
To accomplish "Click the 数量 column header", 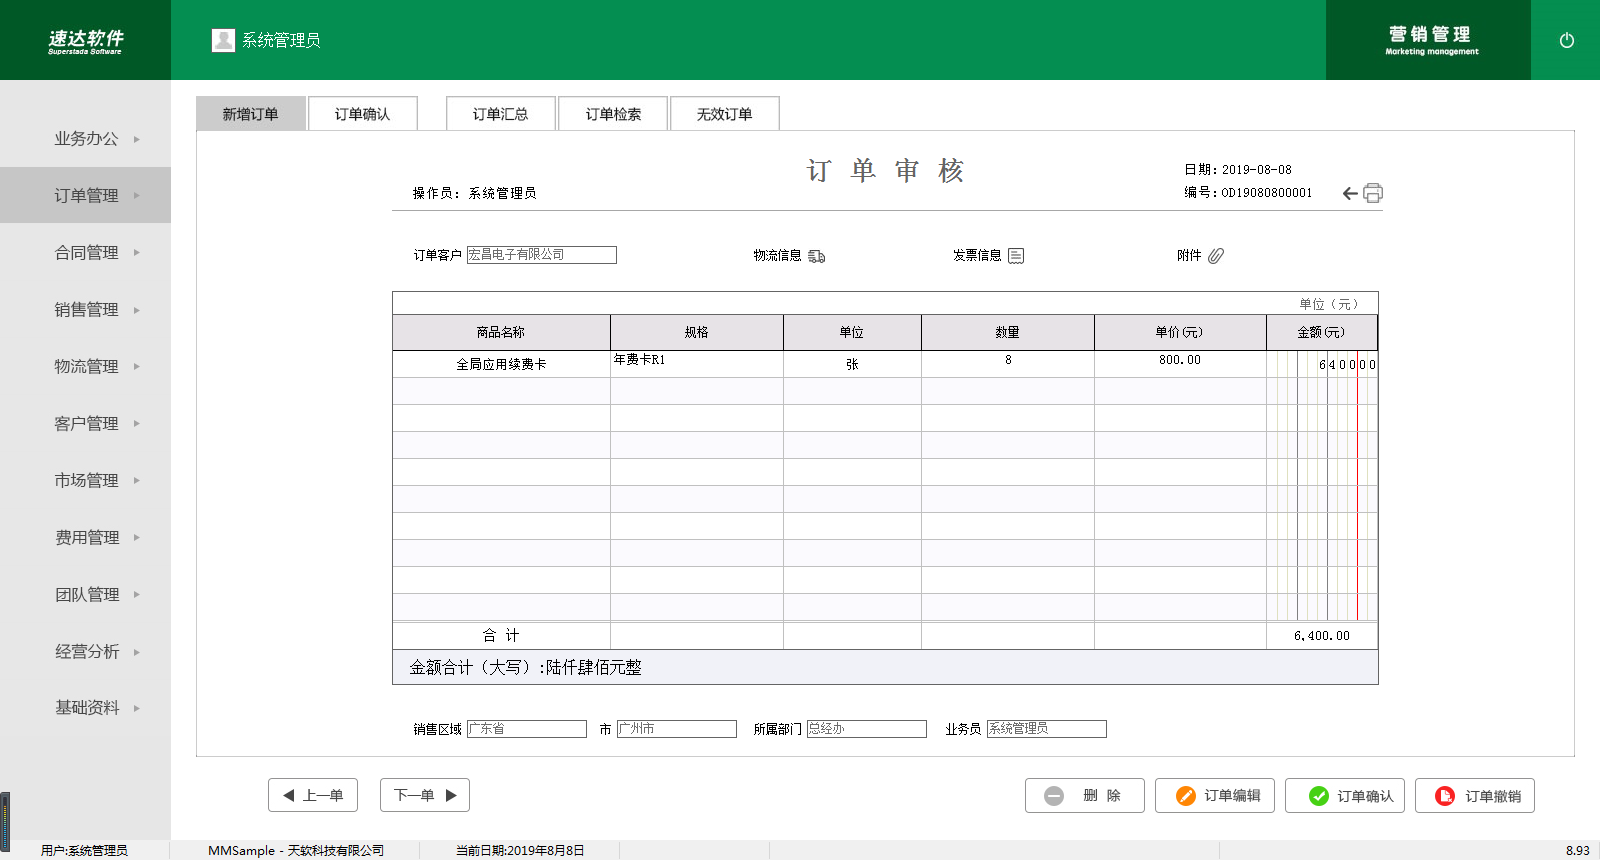I will click(x=1008, y=332).
